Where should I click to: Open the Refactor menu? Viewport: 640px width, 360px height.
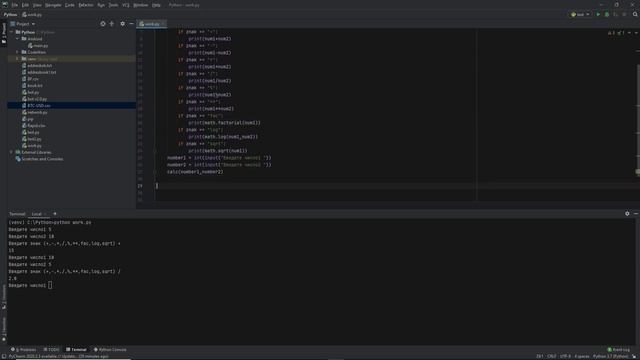pyautogui.click(x=86, y=5)
